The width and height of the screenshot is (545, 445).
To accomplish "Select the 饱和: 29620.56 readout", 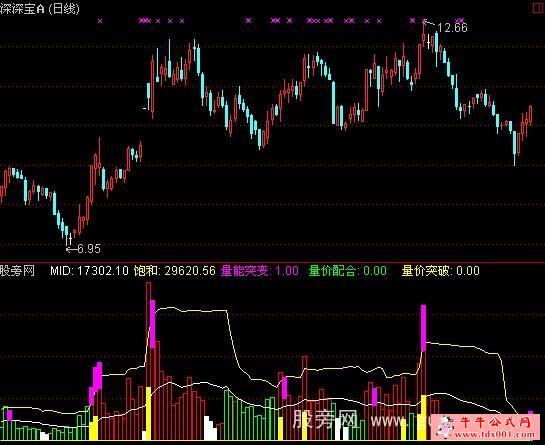I will click(175, 270).
